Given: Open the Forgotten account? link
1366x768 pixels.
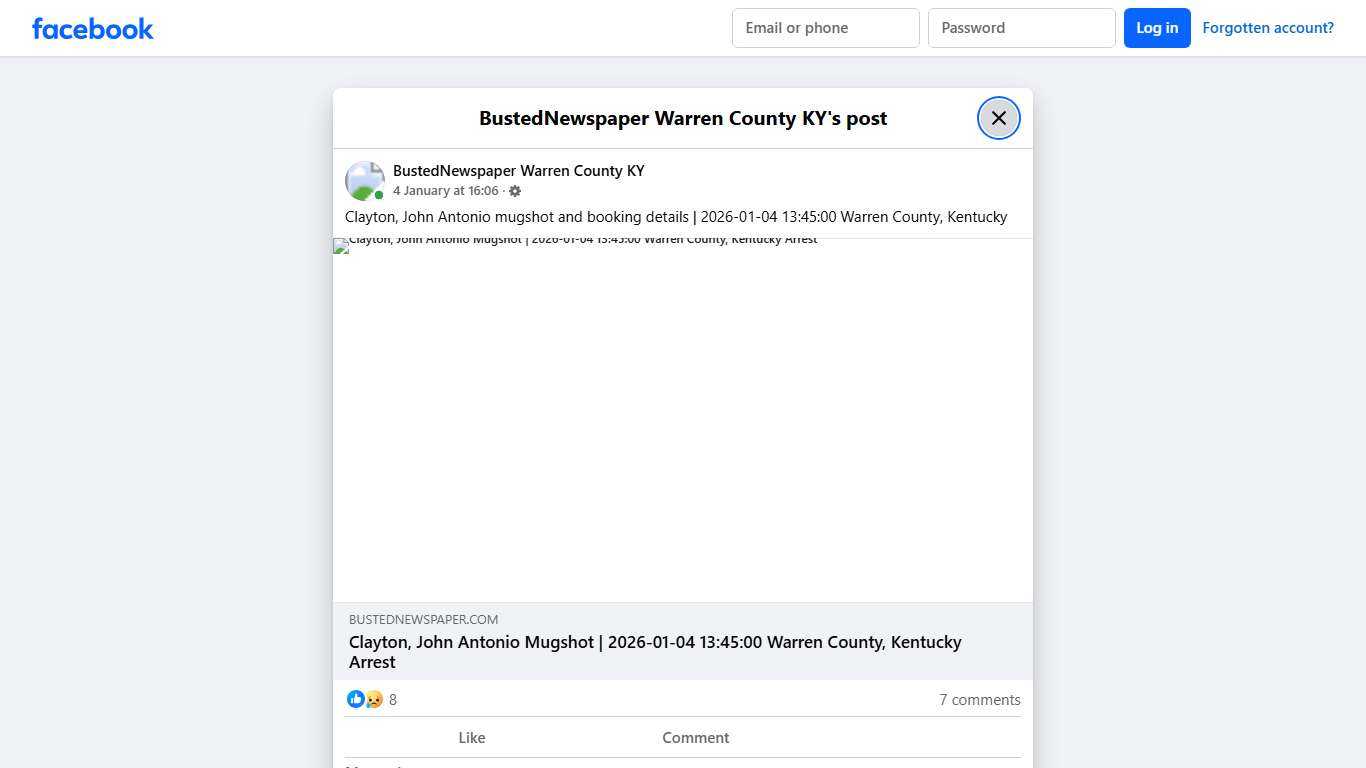Looking at the screenshot, I should coord(1267,28).
